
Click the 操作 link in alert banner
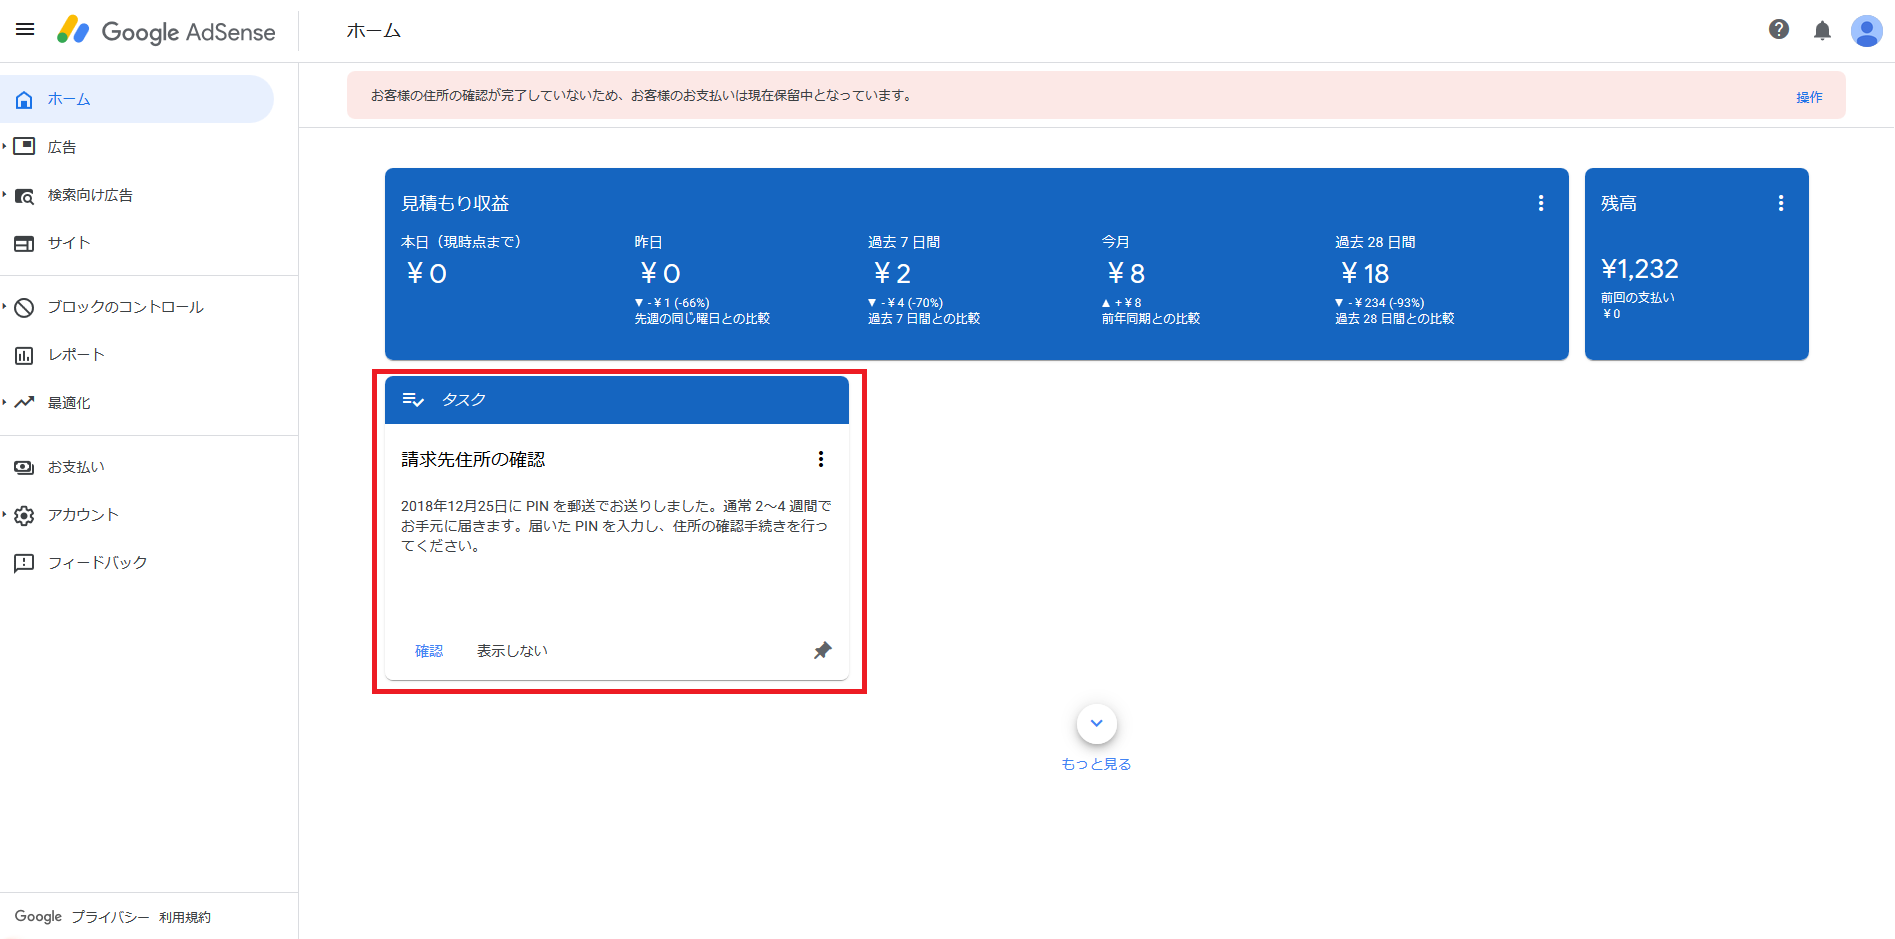coord(1809,97)
